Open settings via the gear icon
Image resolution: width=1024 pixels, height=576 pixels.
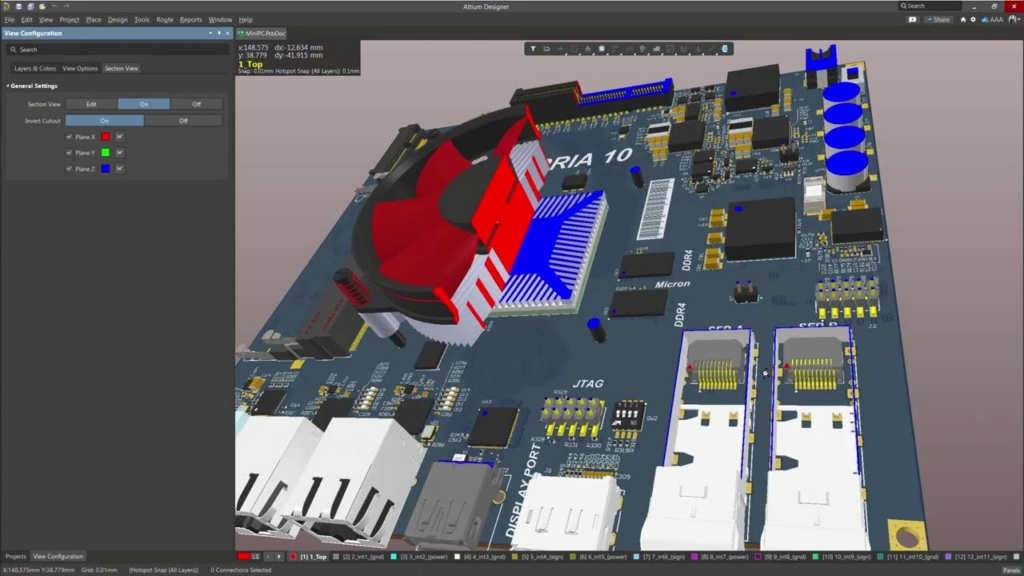(975, 19)
